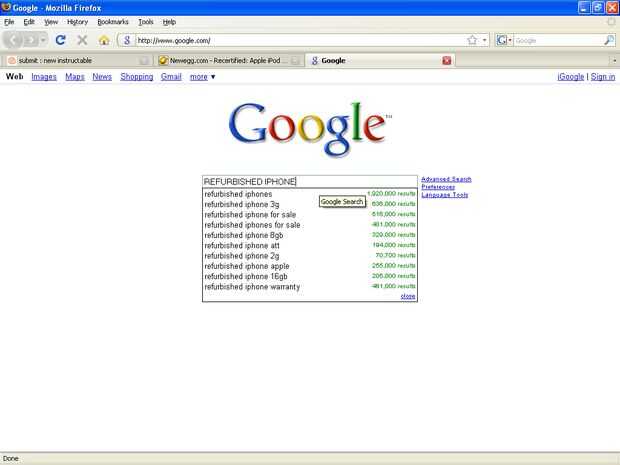Close the 'submit : new instructable' tab
Viewport: 620px width, 465px height.
pyautogui.click(x=144, y=60)
